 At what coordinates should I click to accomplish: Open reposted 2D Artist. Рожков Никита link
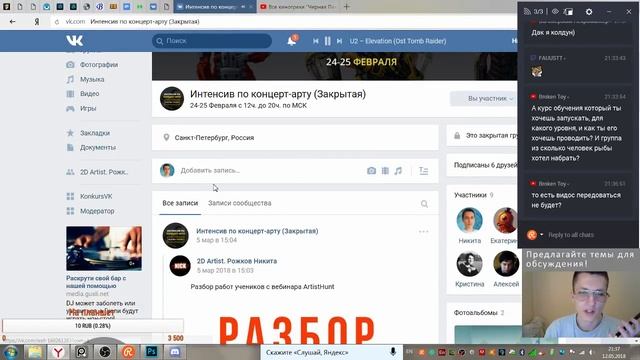[237, 261]
